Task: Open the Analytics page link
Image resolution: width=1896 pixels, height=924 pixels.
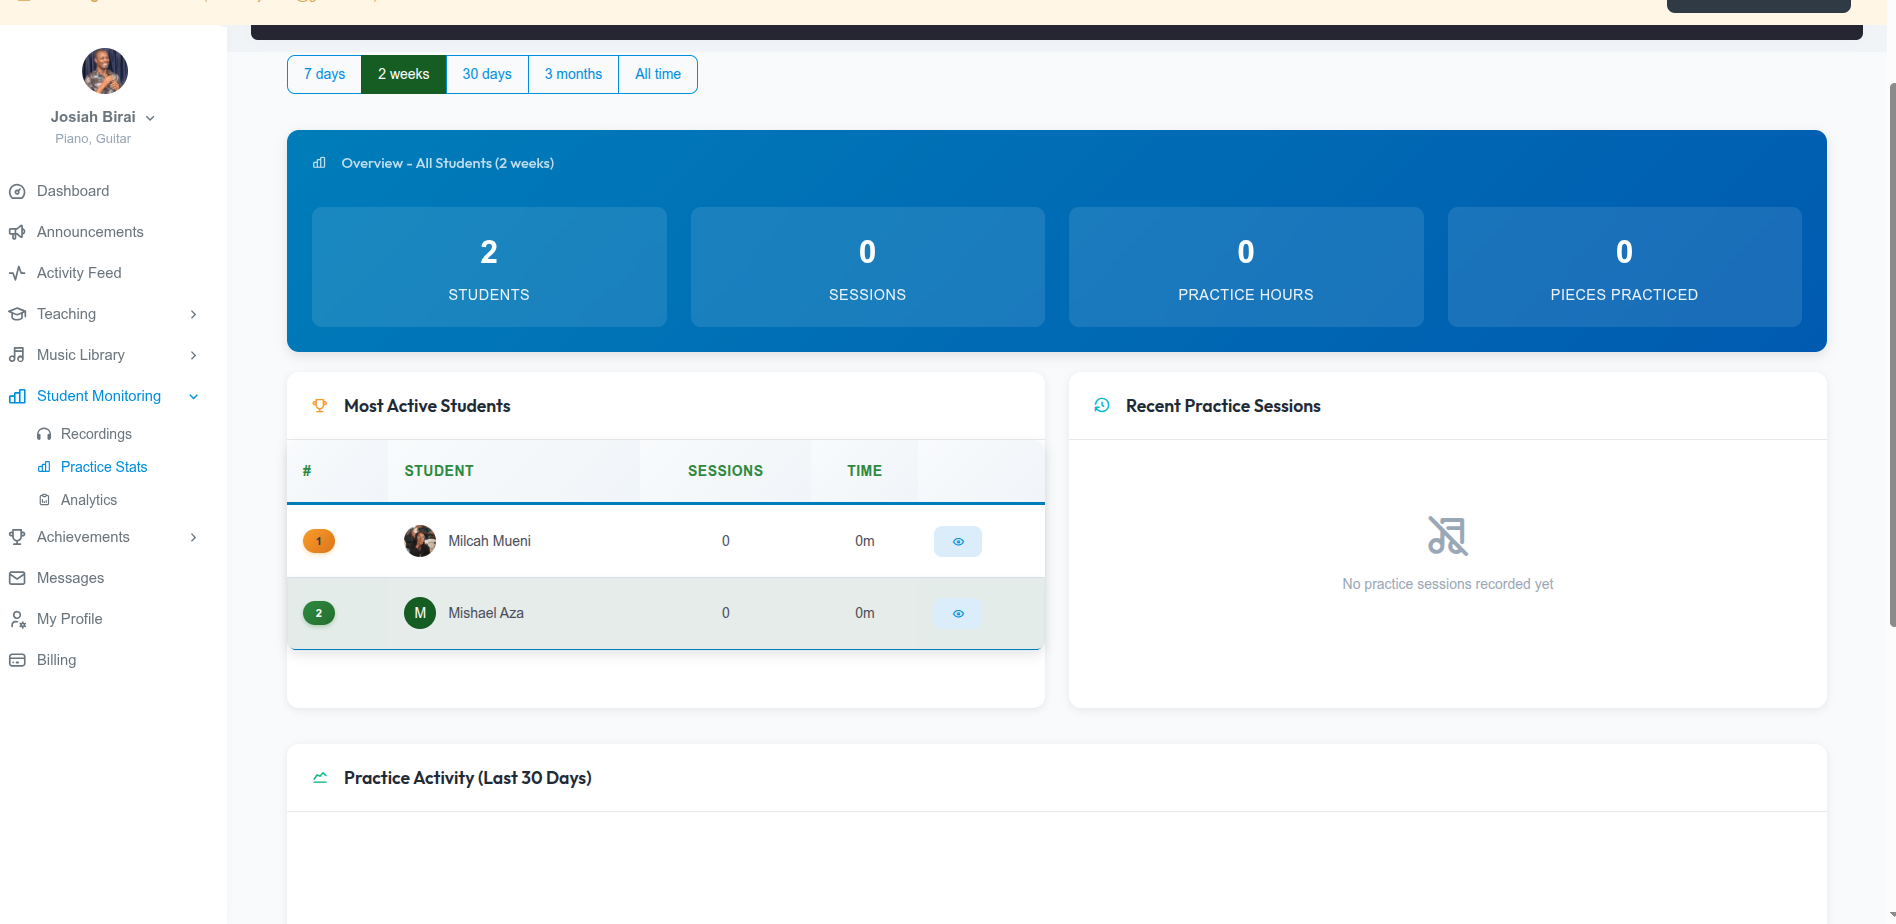Action: pos(89,500)
